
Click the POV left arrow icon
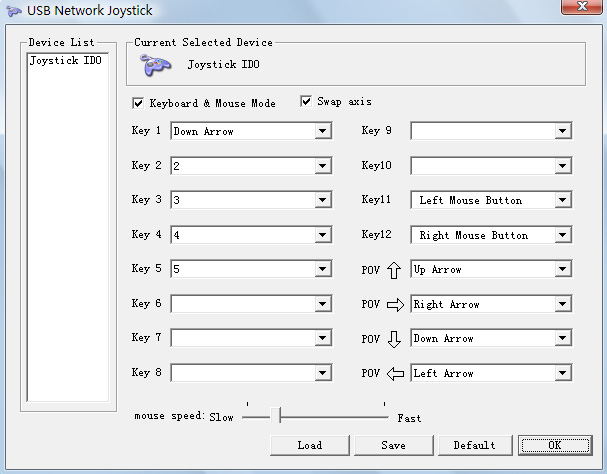(395, 374)
